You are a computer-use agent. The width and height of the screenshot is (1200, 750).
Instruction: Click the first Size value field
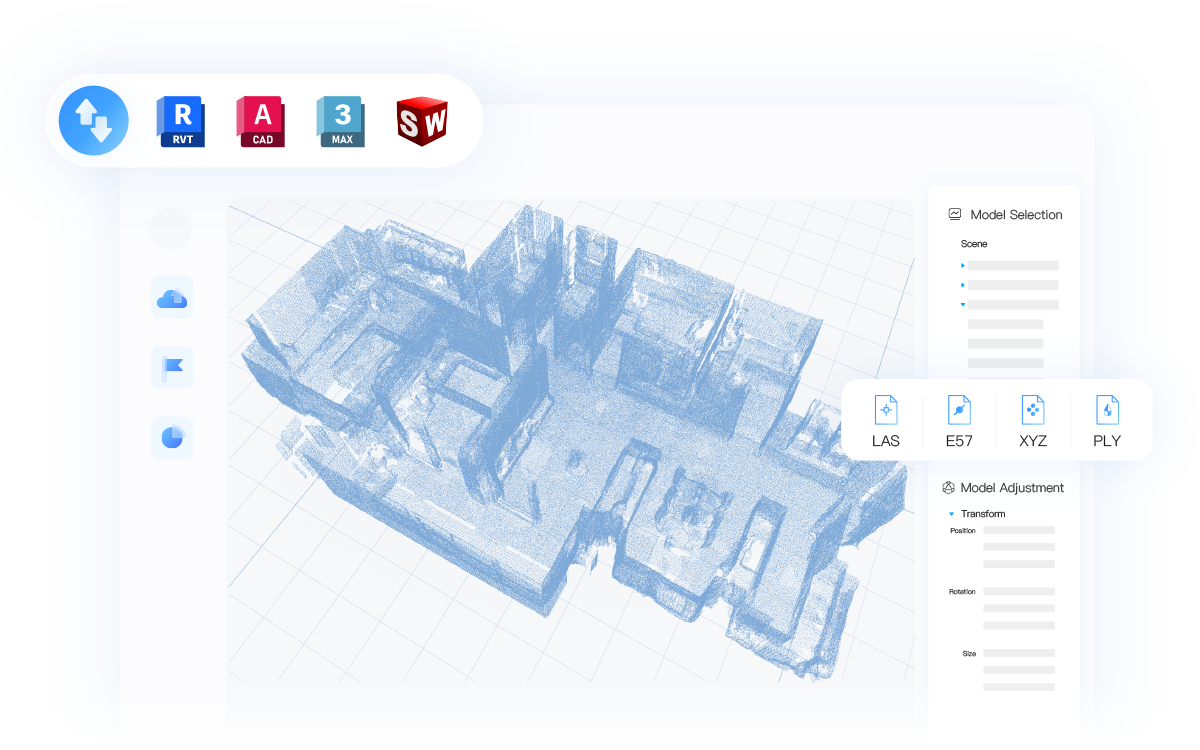coord(1019,653)
